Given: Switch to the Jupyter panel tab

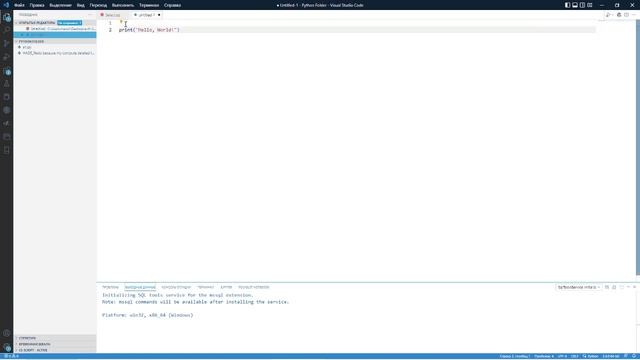Looking at the screenshot, I should tap(226, 287).
